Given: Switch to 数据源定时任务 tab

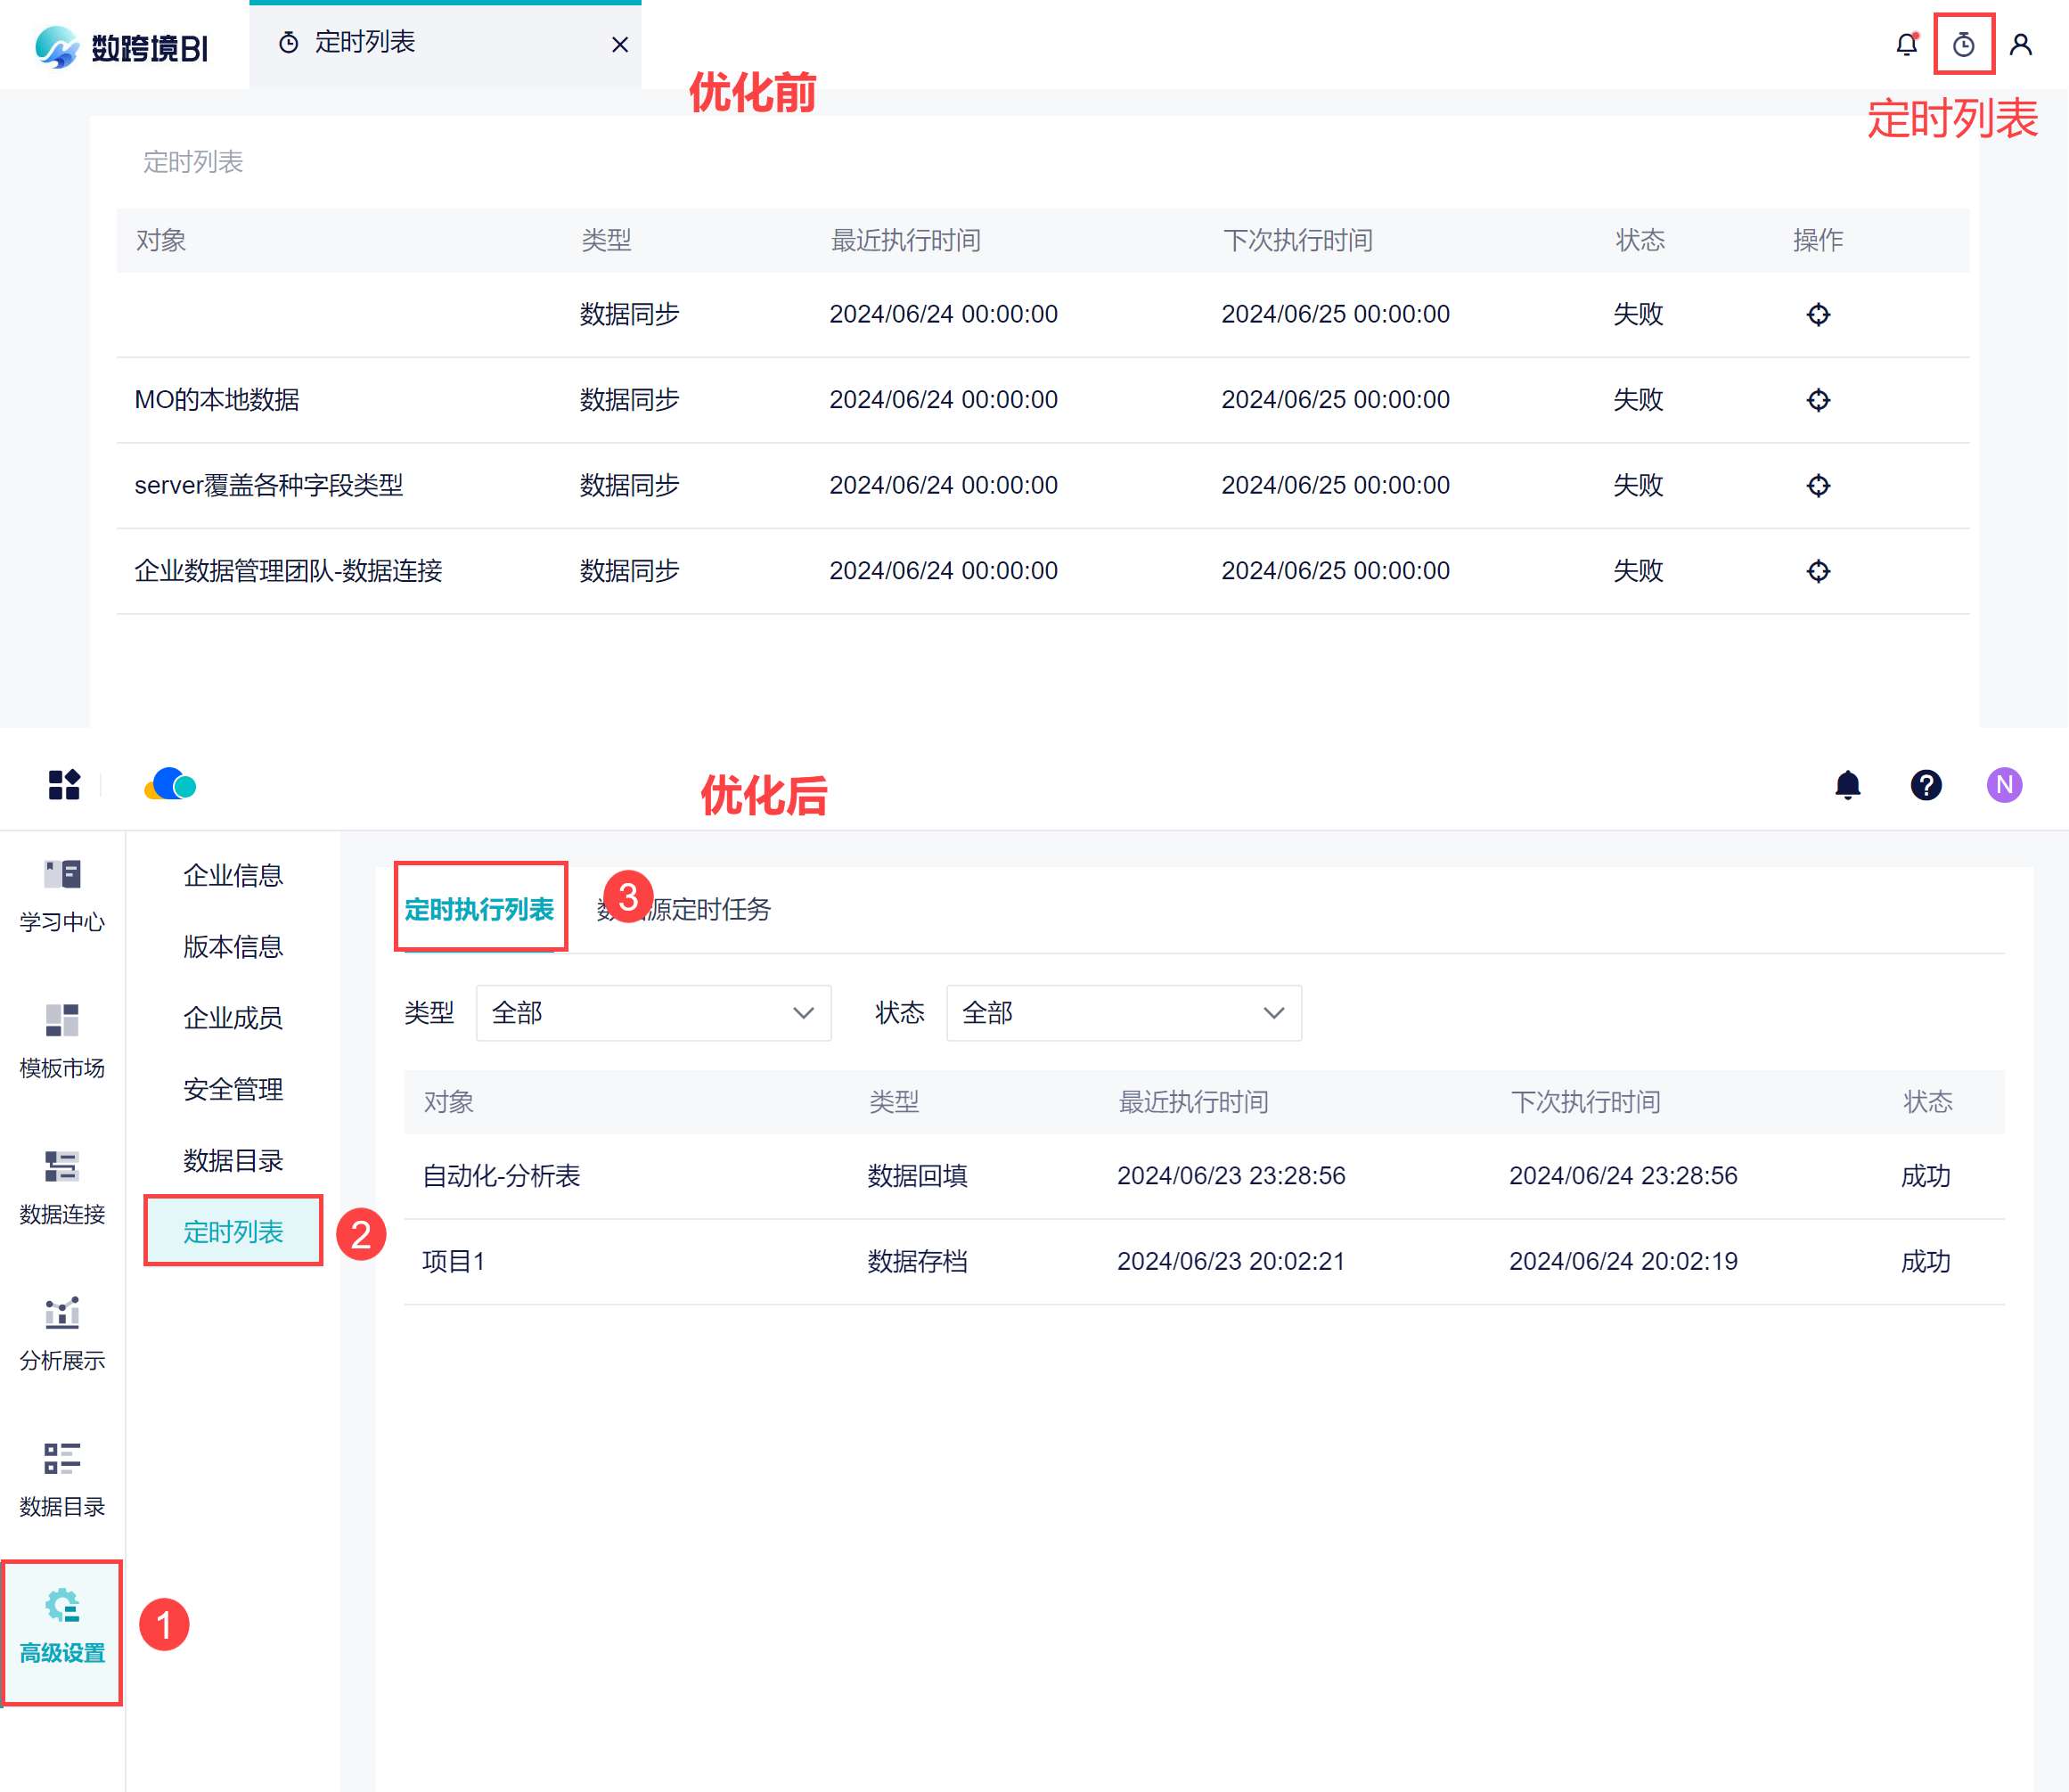Looking at the screenshot, I should click(x=700, y=909).
